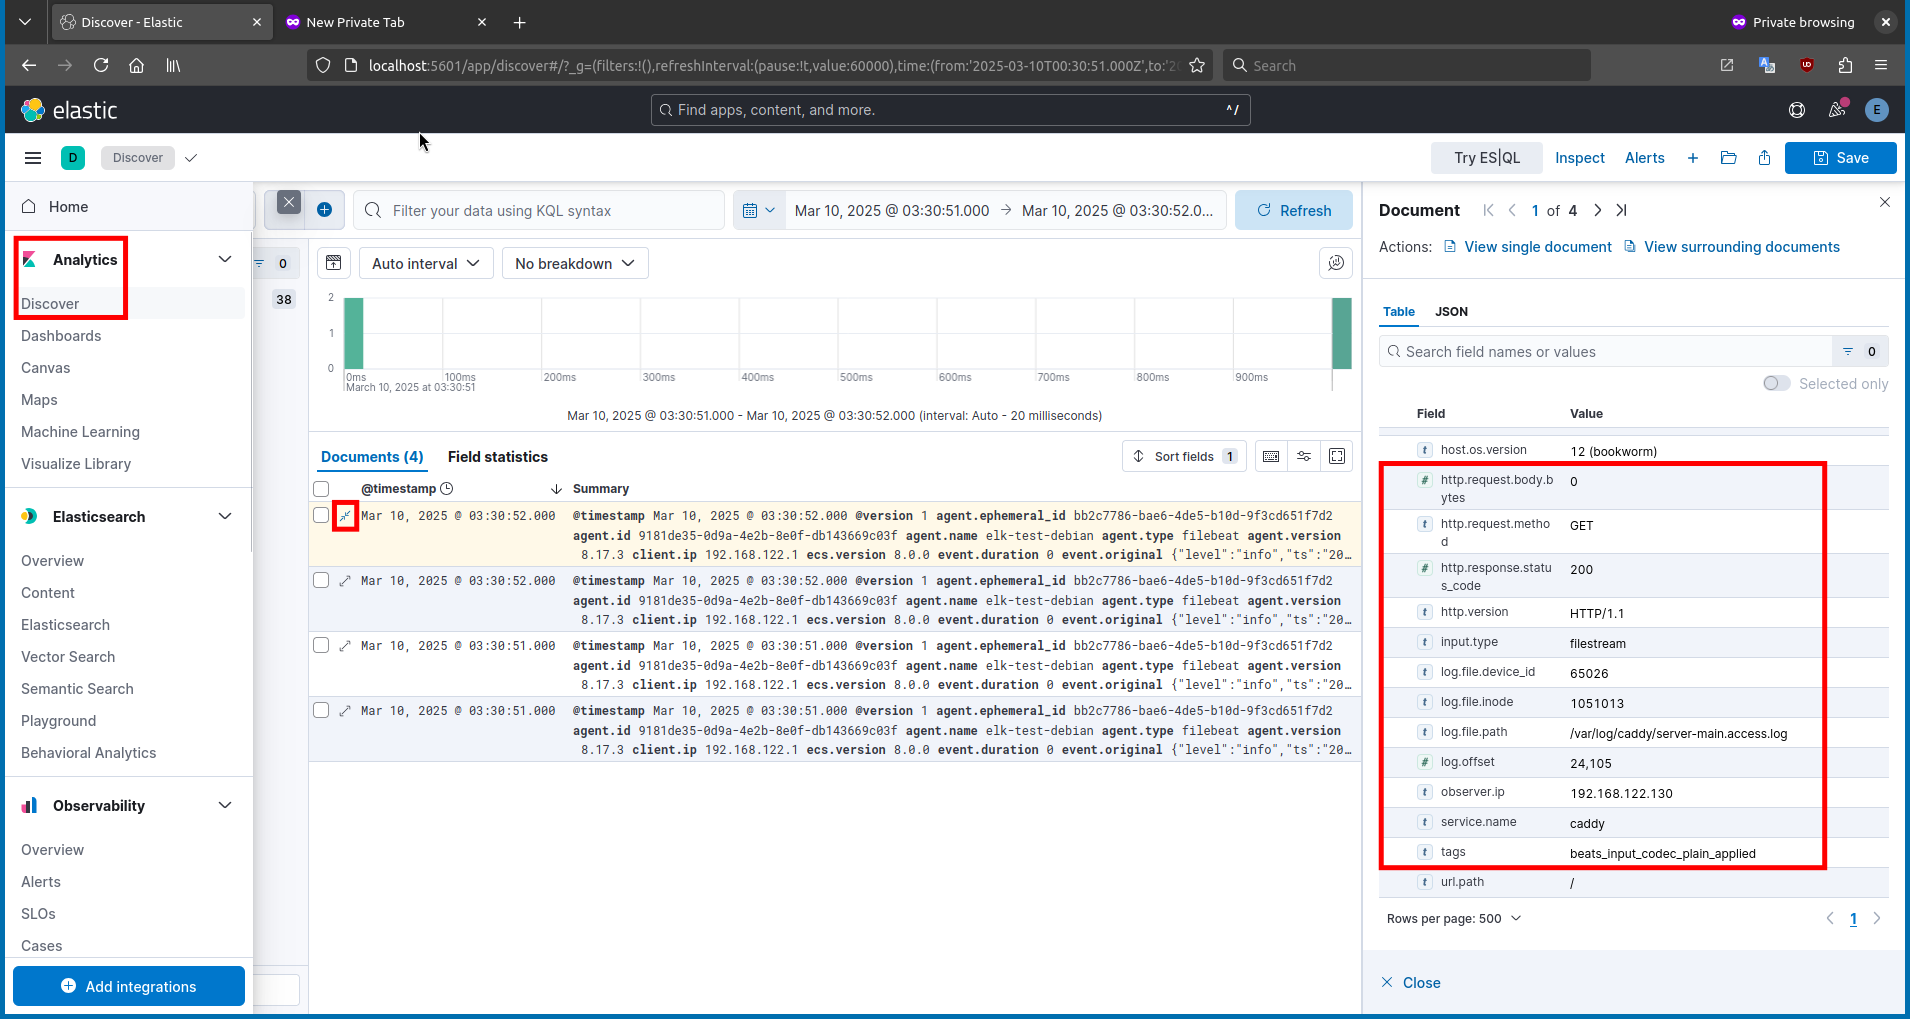Add filter with plus icon
Viewport: 1910px width, 1019px height.
click(x=324, y=210)
